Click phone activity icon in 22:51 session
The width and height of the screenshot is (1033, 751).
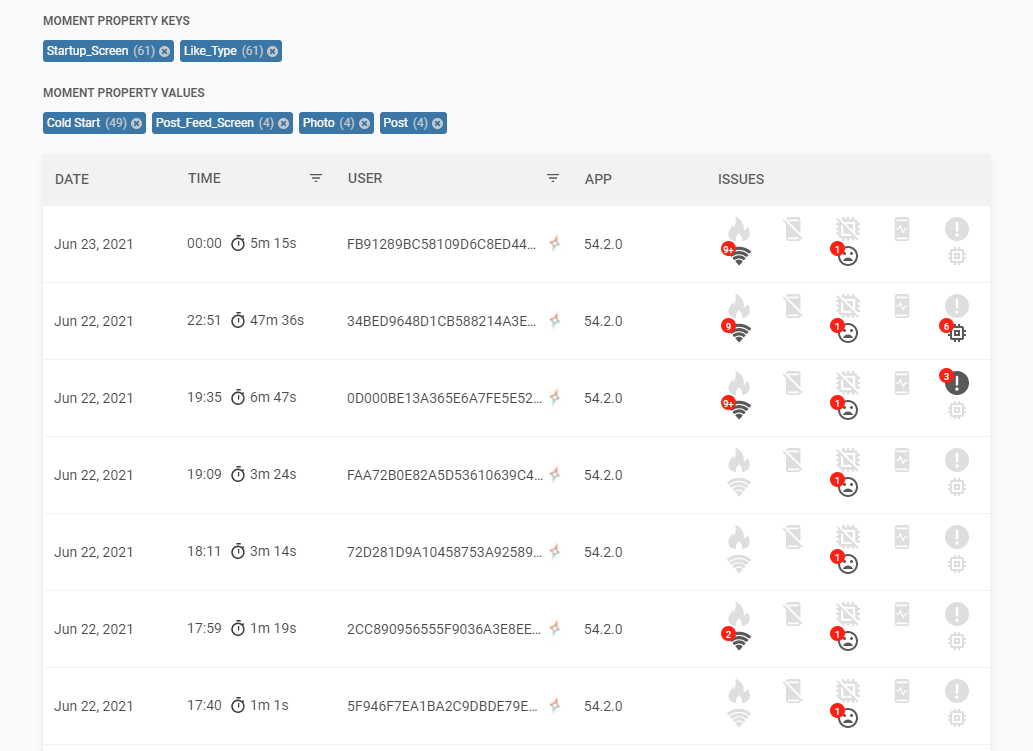[902, 306]
